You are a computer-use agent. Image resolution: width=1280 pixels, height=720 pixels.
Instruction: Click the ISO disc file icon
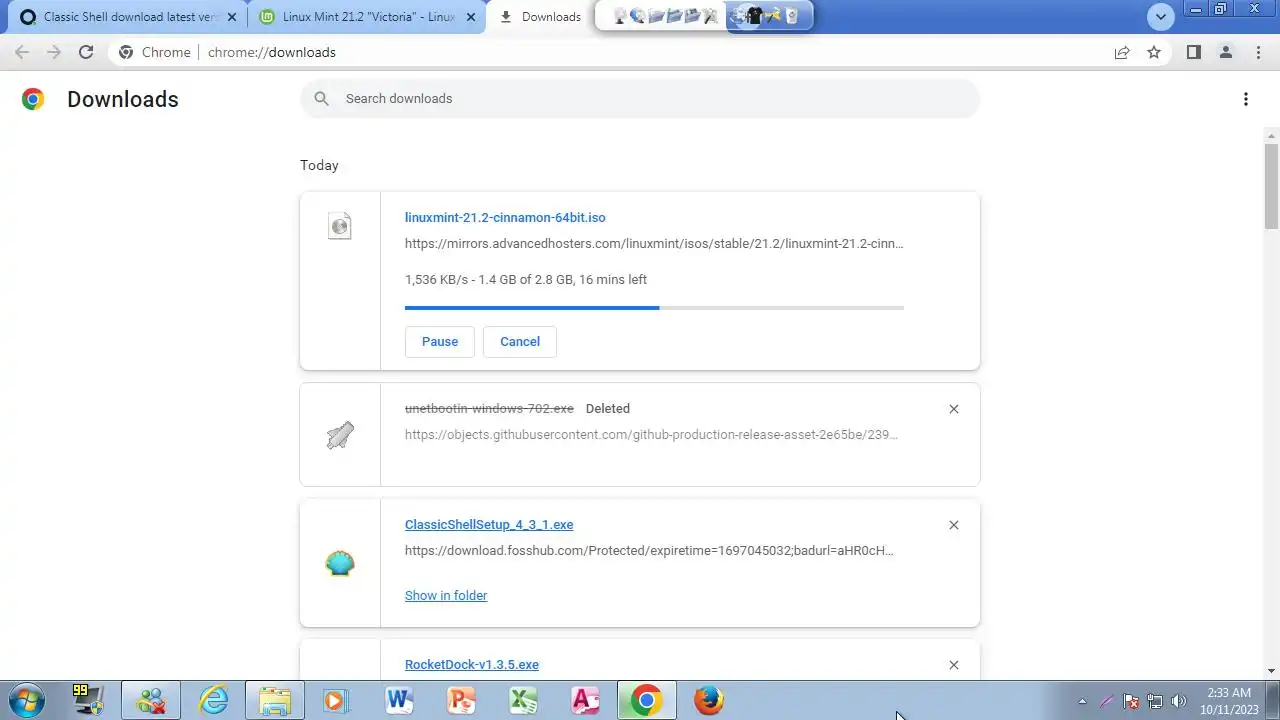click(340, 226)
